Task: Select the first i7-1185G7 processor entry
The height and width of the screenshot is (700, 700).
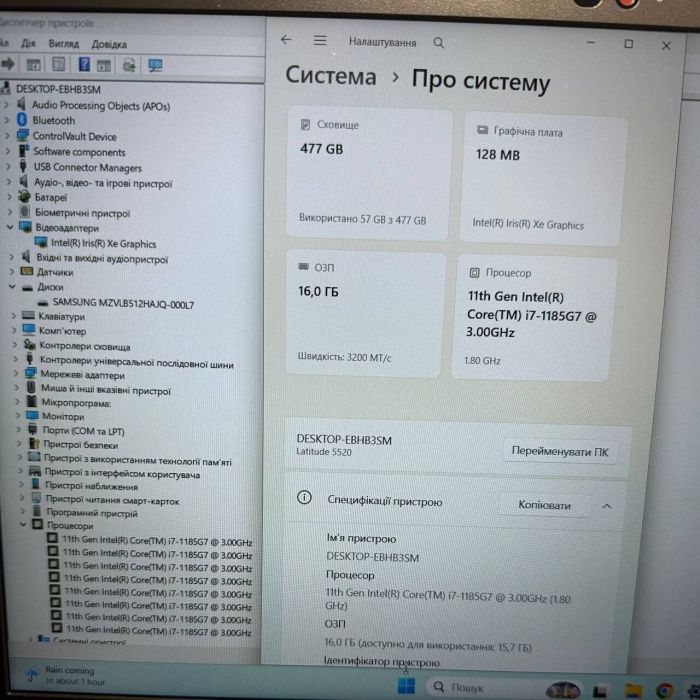Action: (x=157, y=541)
